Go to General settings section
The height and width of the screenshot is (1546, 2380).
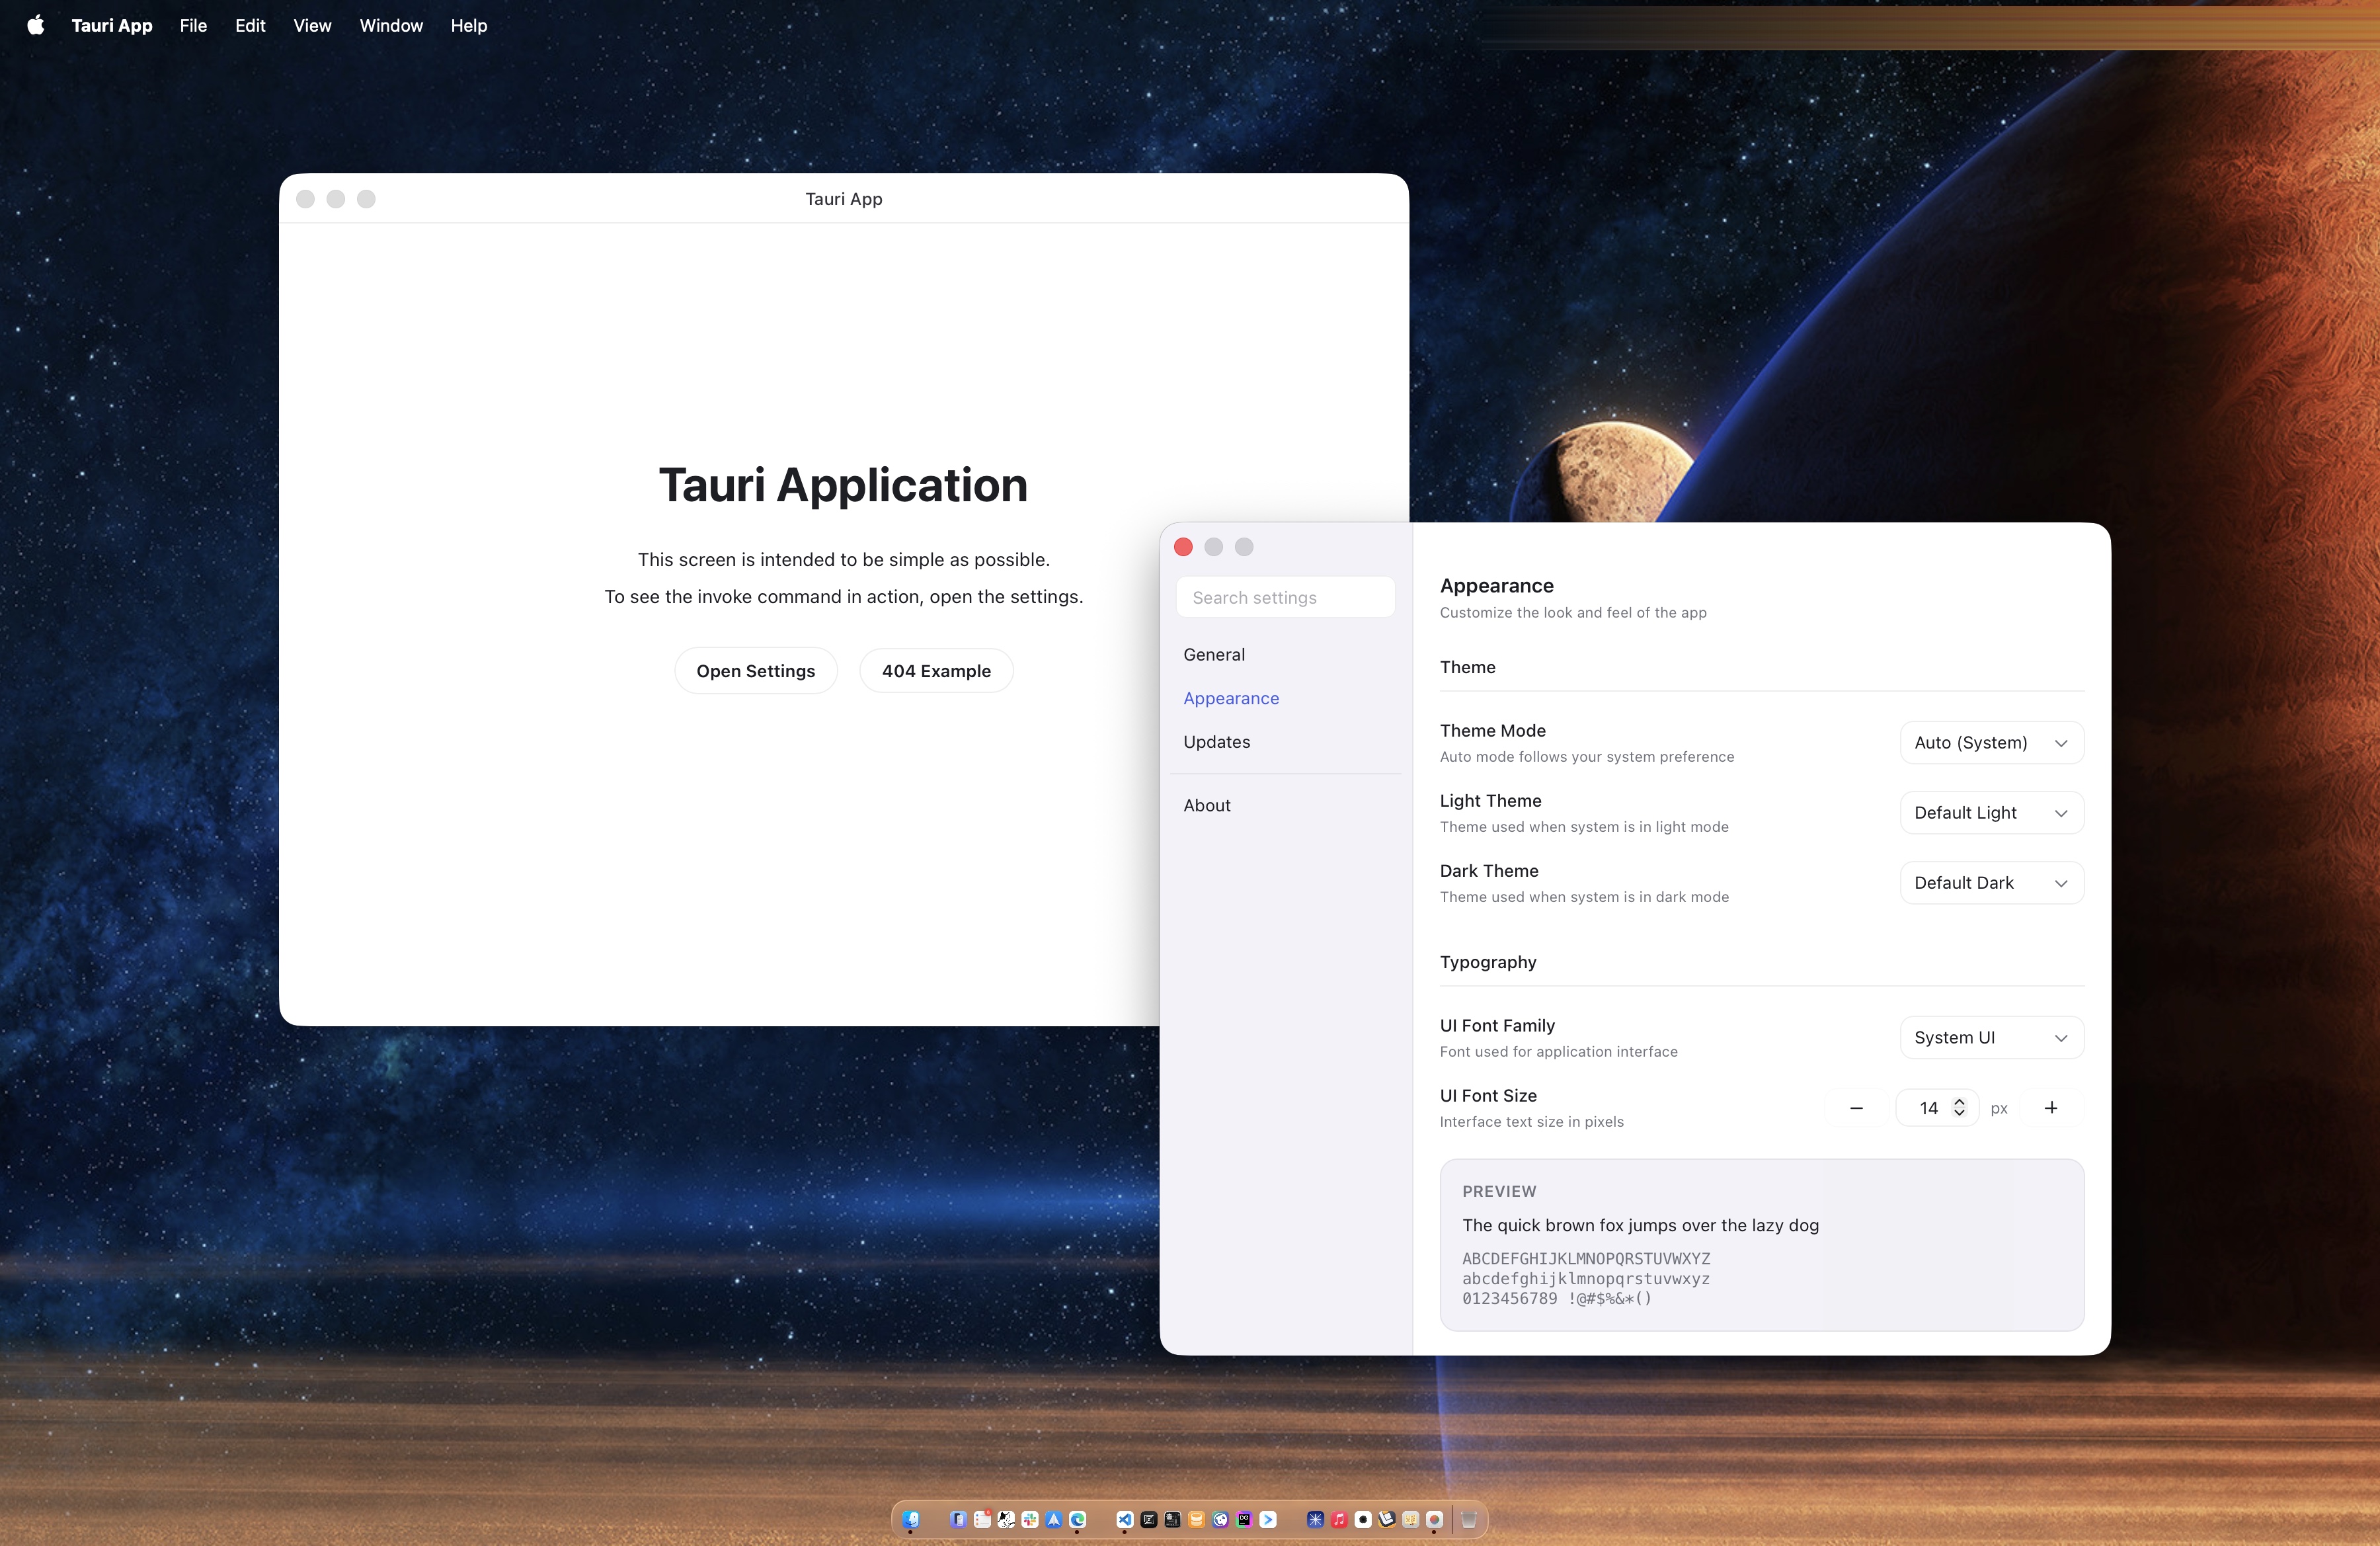pos(1286,655)
